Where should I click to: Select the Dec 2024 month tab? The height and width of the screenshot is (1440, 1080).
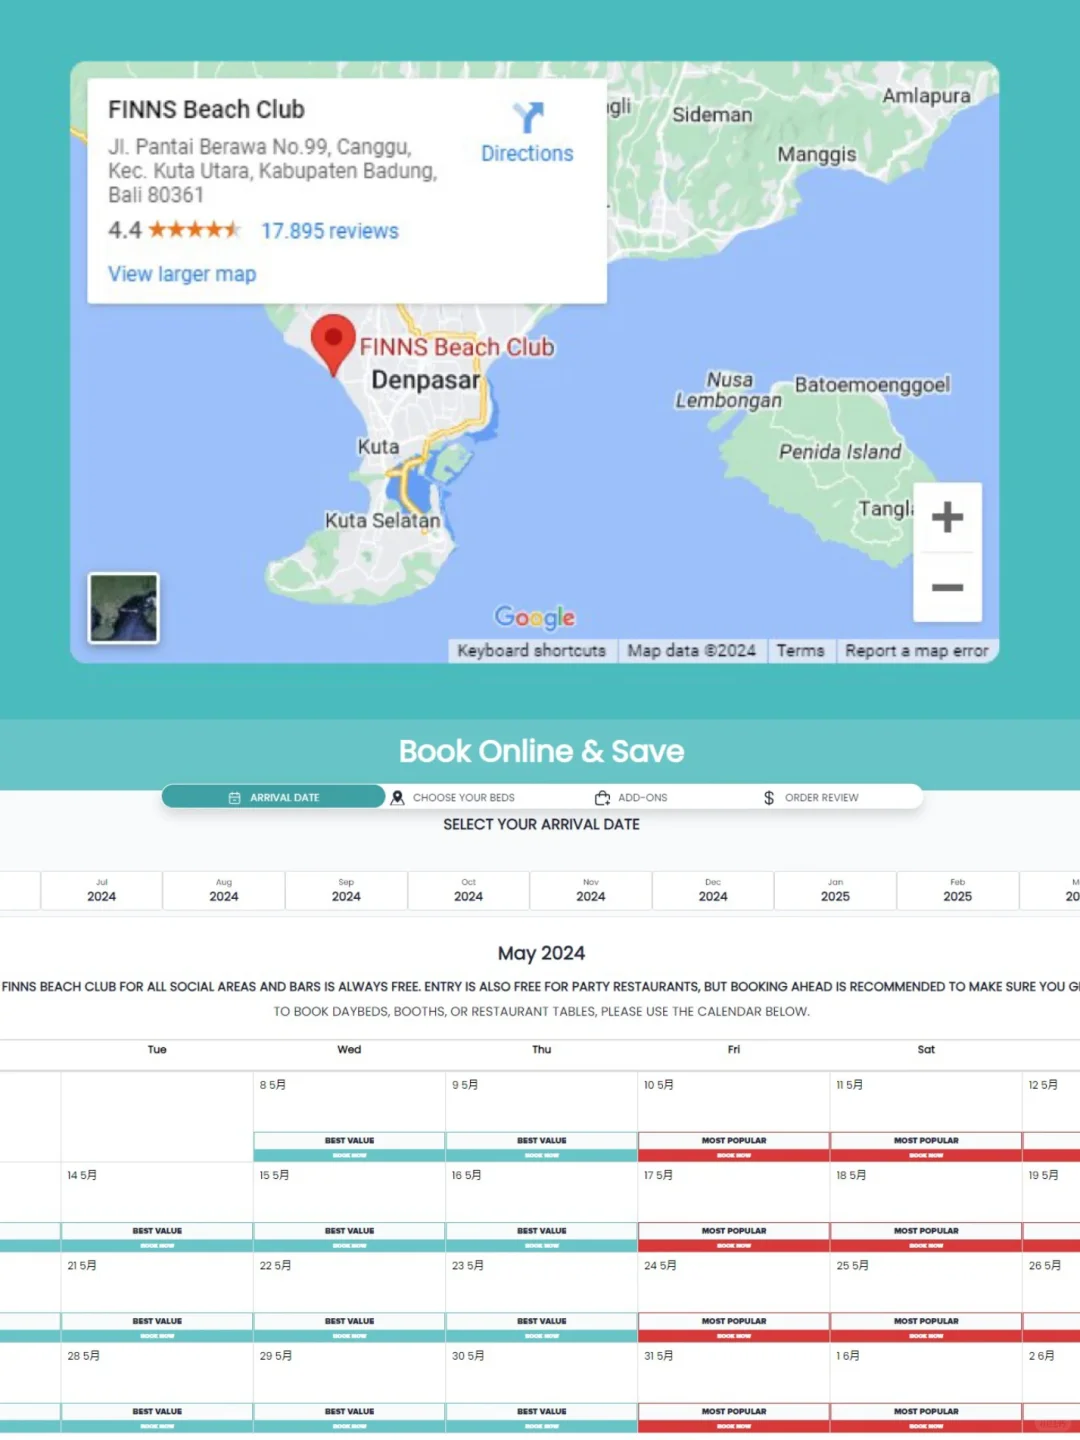(713, 890)
